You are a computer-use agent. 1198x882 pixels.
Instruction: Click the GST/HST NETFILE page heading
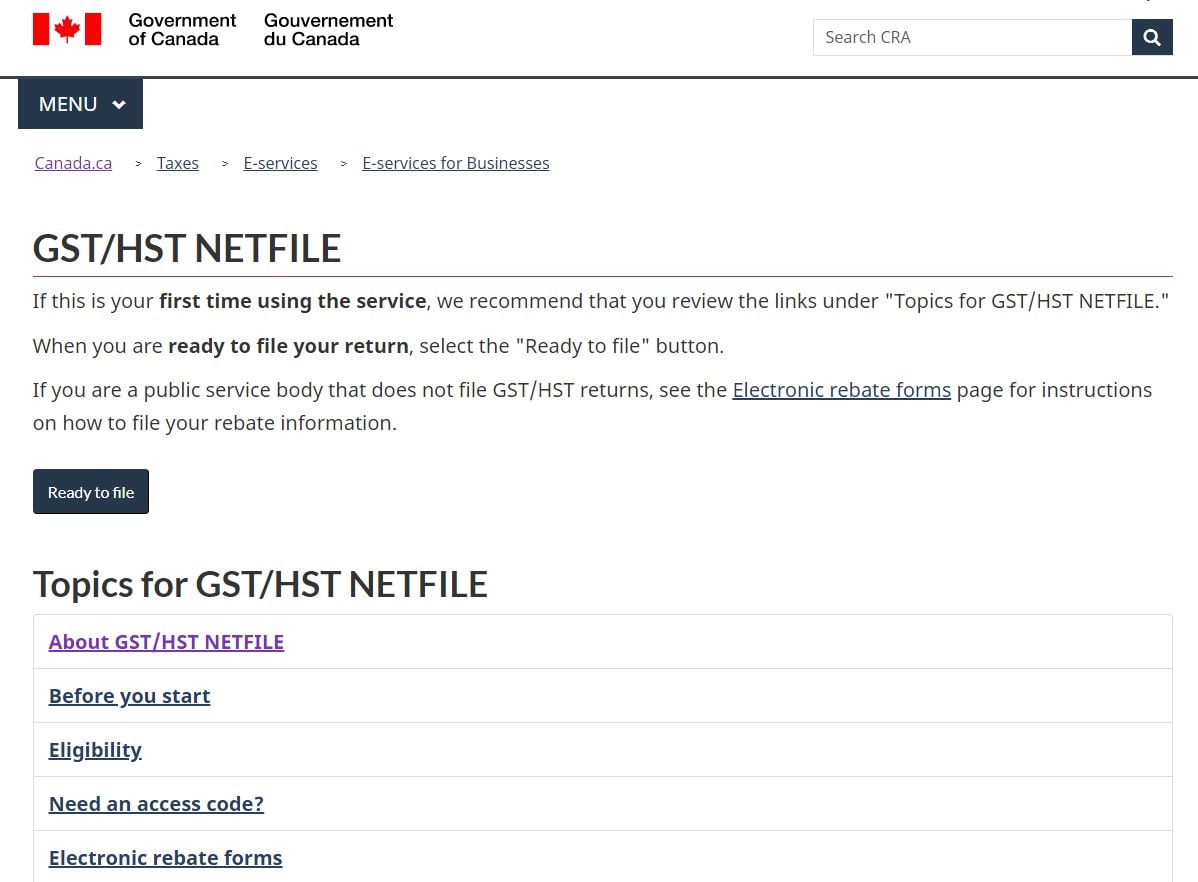coord(187,248)
